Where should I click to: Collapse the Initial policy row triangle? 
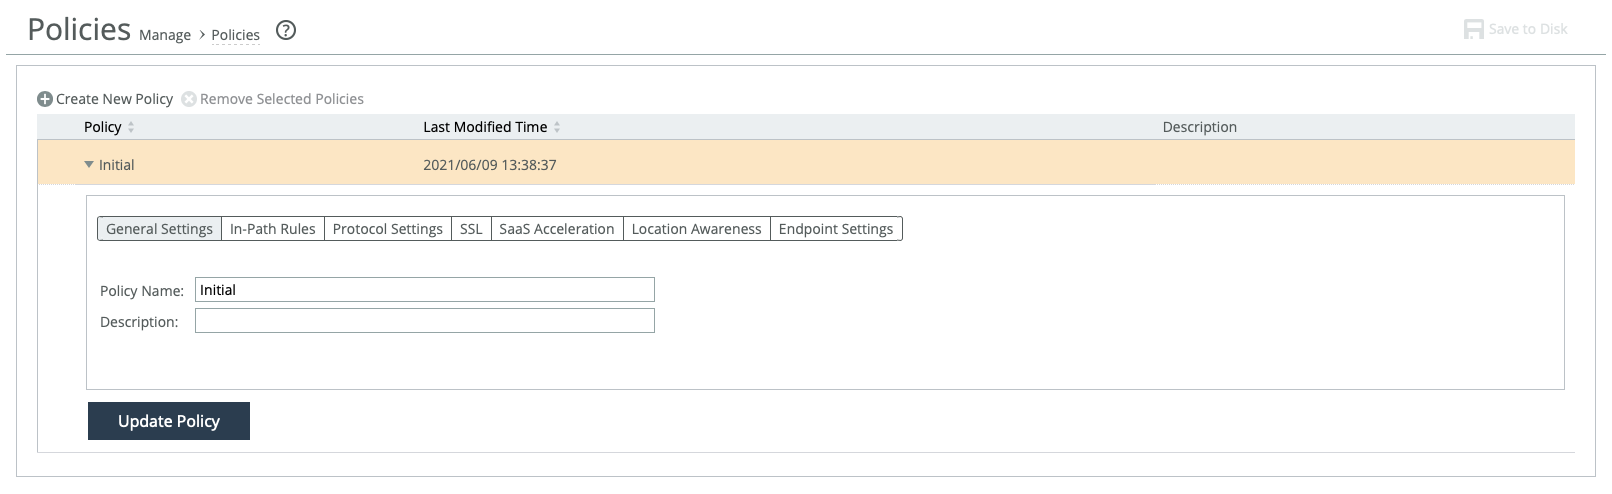tap(89, 165)
